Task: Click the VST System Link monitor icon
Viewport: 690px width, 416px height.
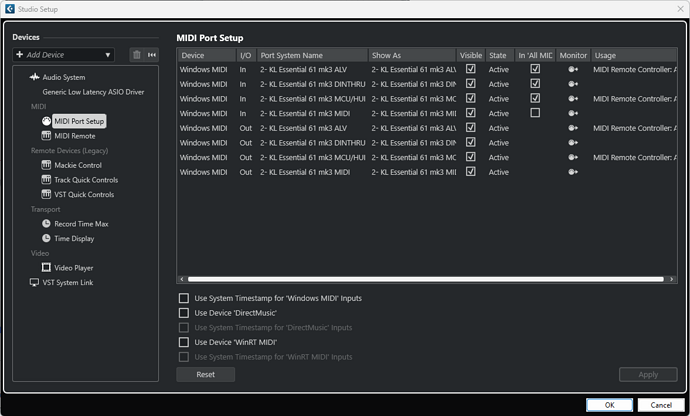Action: tap(34, 282)
